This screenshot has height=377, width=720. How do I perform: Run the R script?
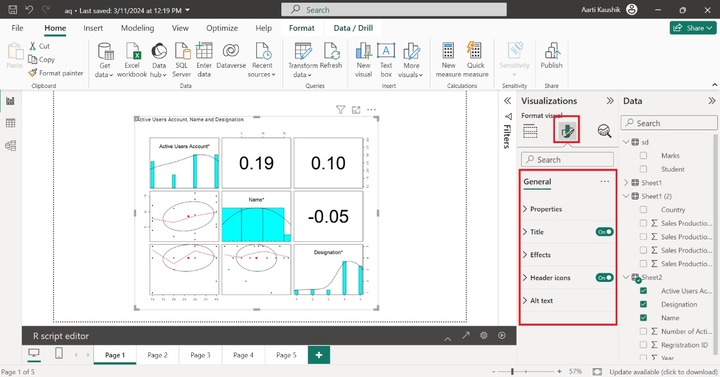(x=502, y=336)
